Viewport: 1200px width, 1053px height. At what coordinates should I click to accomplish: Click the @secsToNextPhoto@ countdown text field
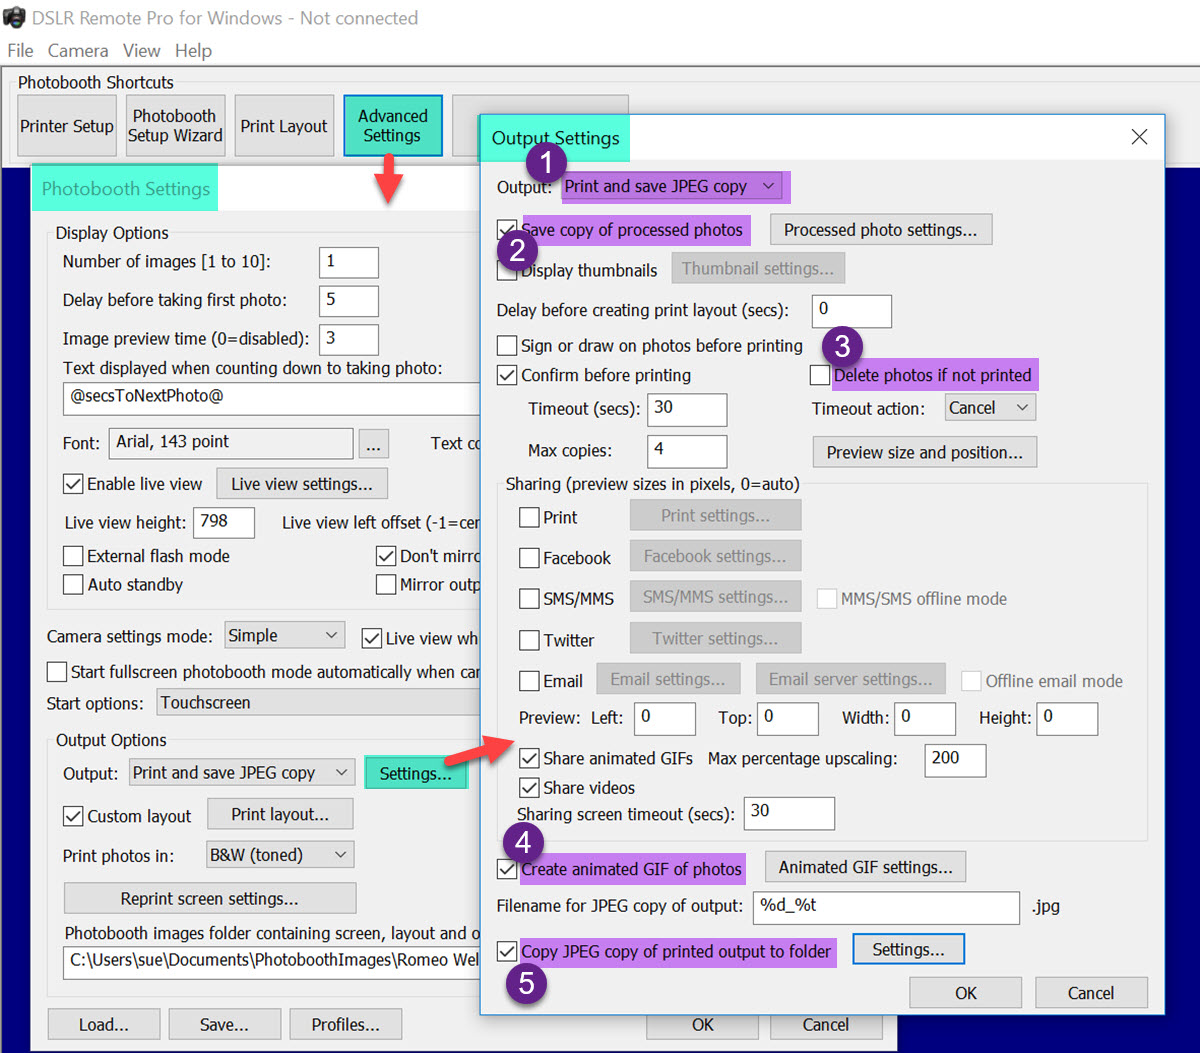pos(271,397)
